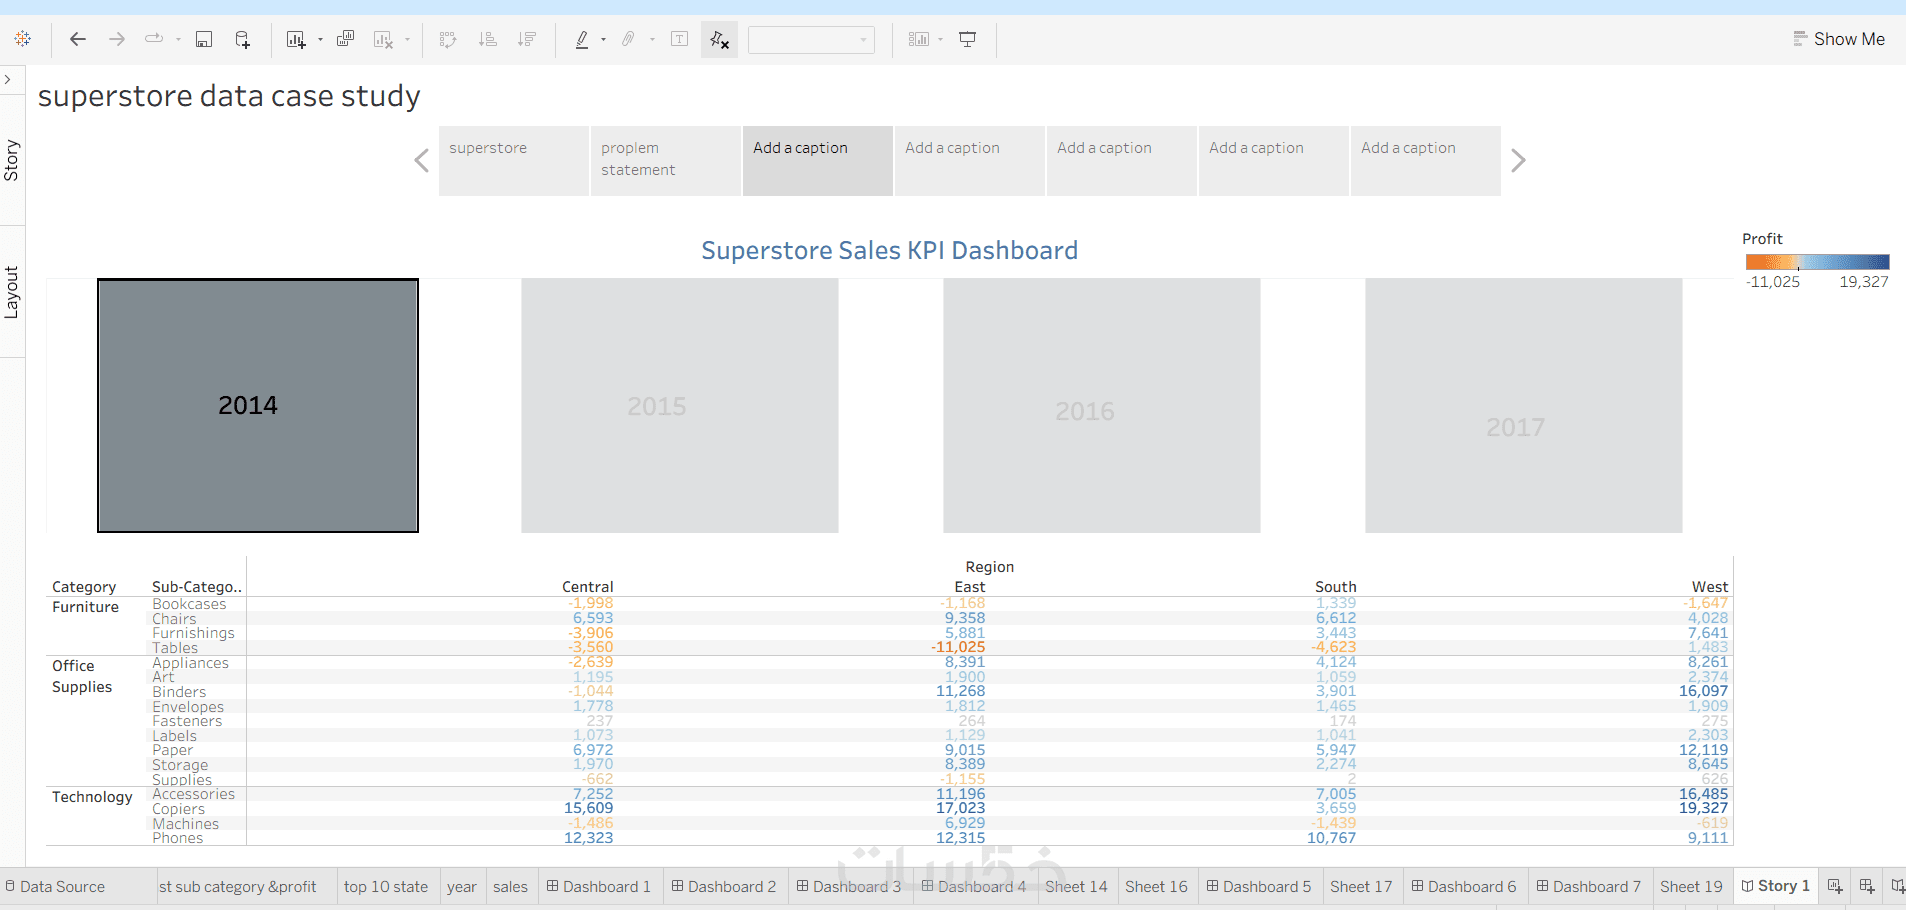Sort descending using the toolbar icon
The height and width of the screenshot is (910, 1906).
tap(527, 39)
